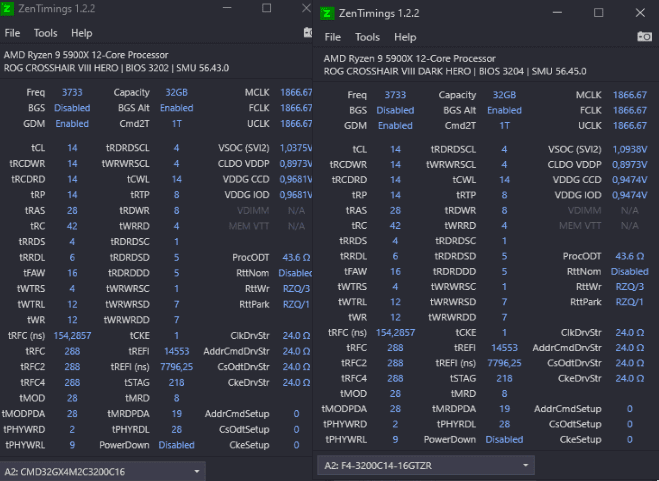This screenshot has height=481, width=659.
Task: Click RttWr value RZQ/3 in left window
Action: 296,289
